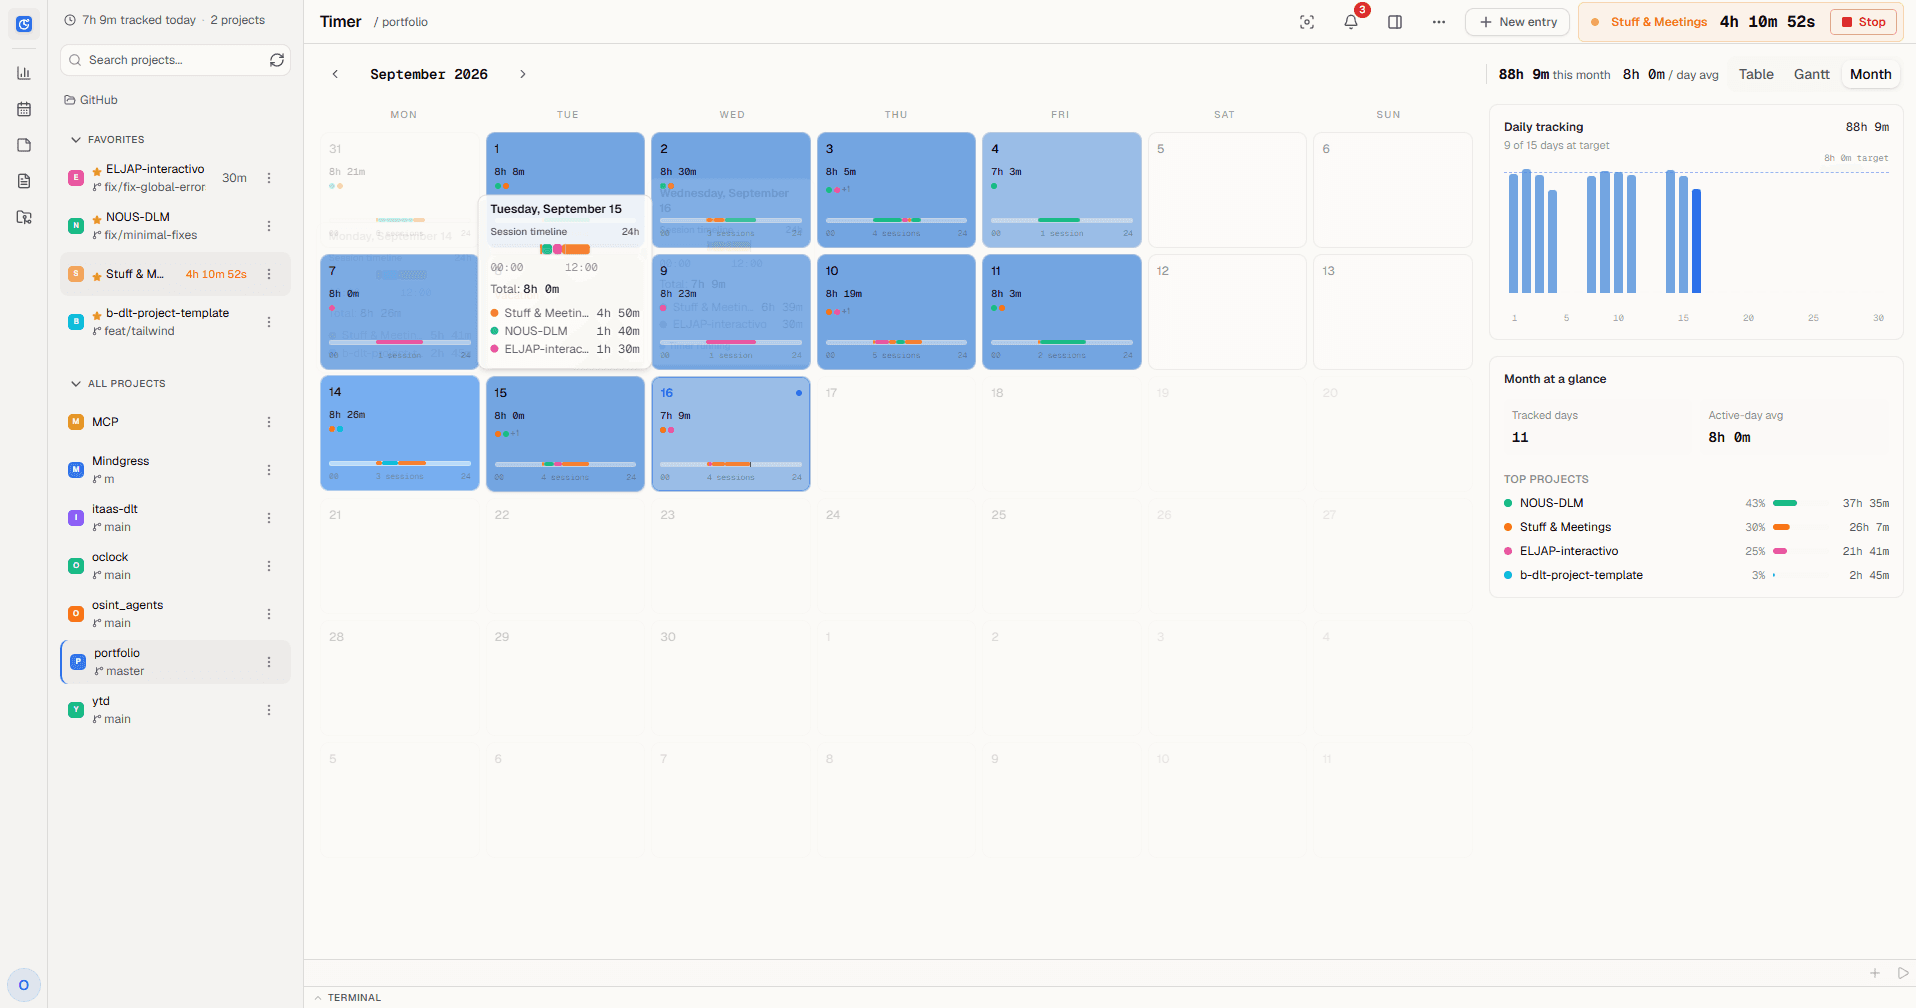This screenshot has width=1916, height=1008.
Task: Click the New entry button
Action: 1518,22
